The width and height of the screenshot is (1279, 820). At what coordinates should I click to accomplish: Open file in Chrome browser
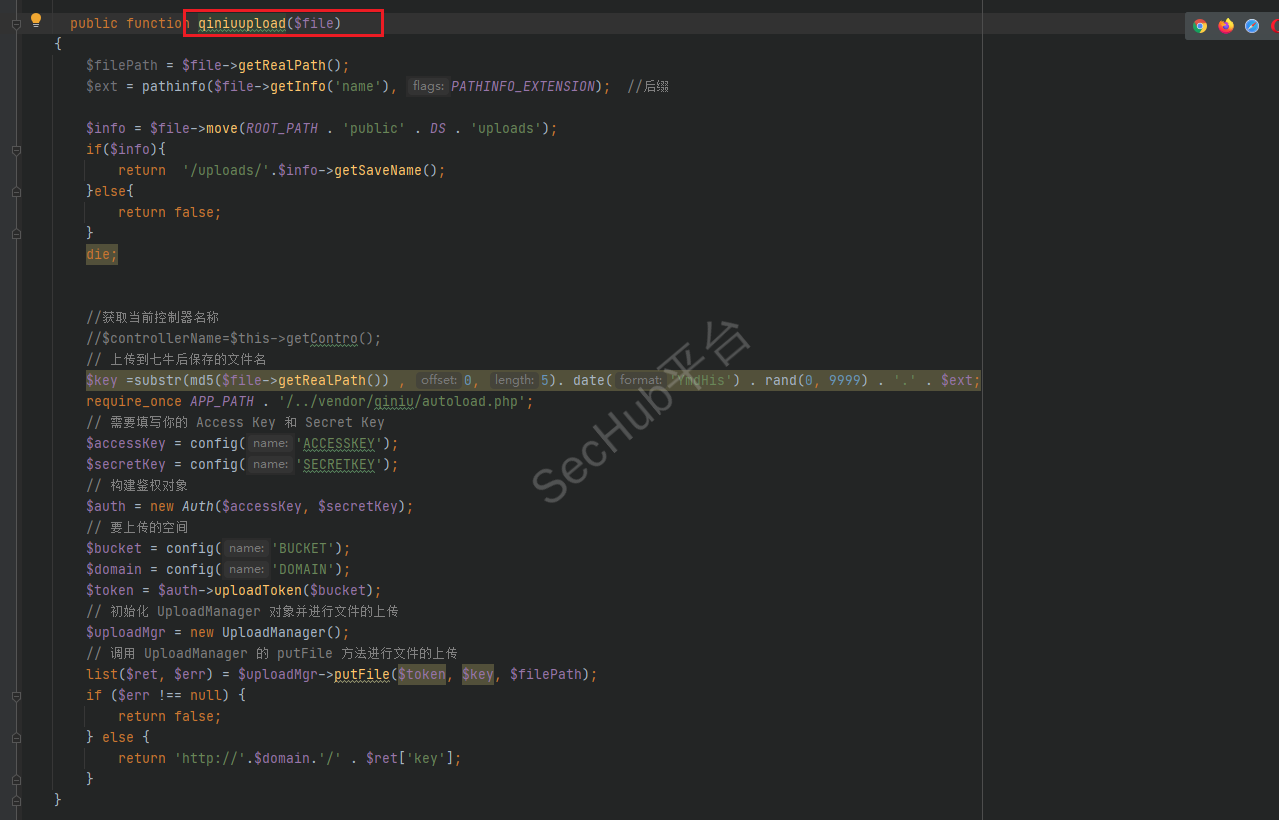pos(1200,26)
